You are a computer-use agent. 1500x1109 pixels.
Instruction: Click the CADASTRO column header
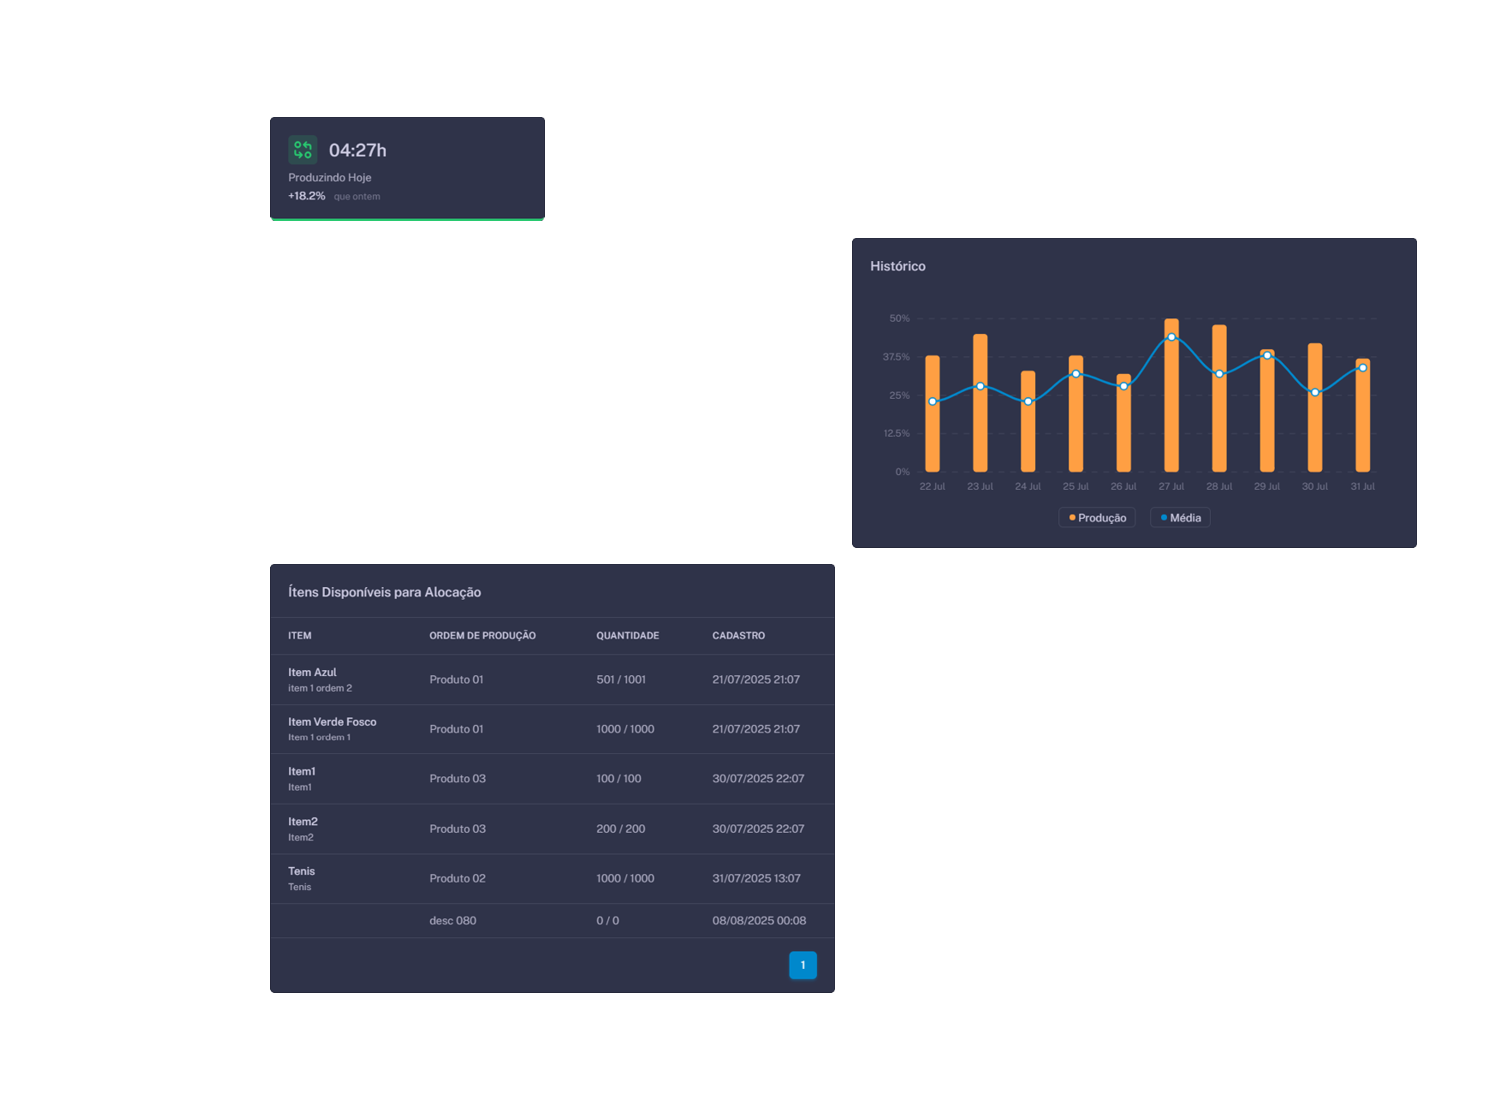[x=739, y=636]
